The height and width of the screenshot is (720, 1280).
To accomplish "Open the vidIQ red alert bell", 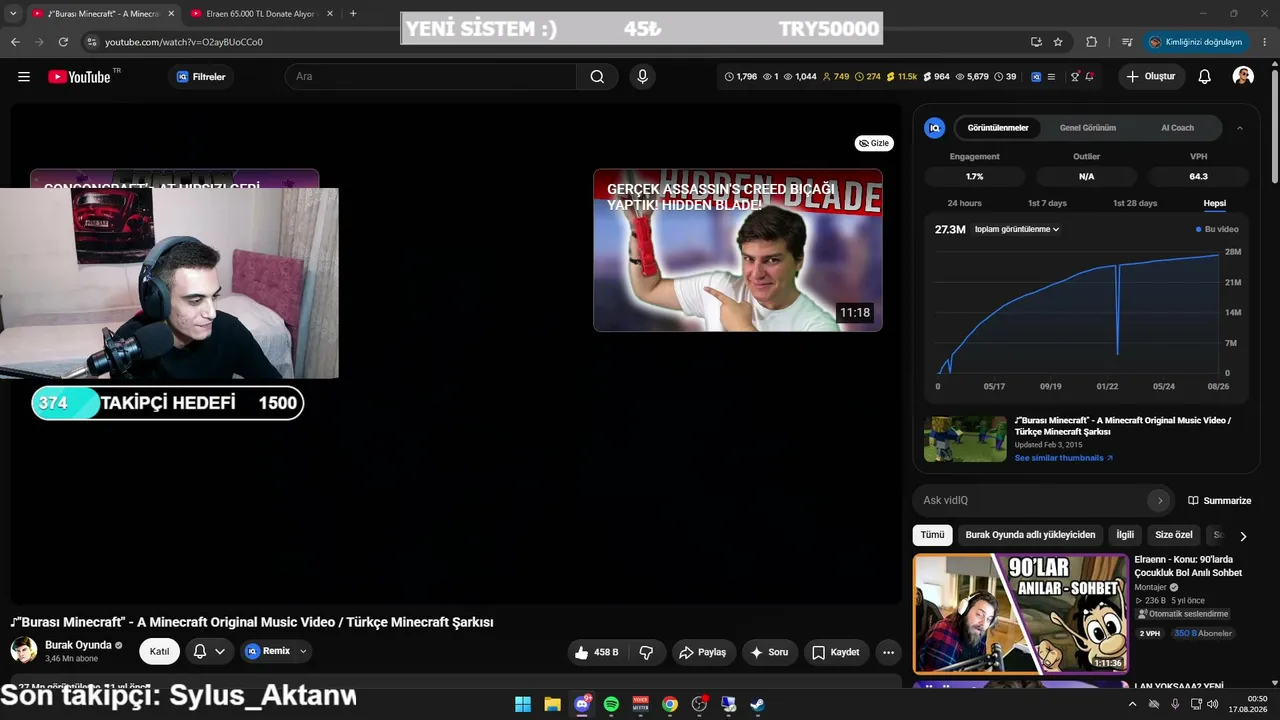I will 1089,77.
